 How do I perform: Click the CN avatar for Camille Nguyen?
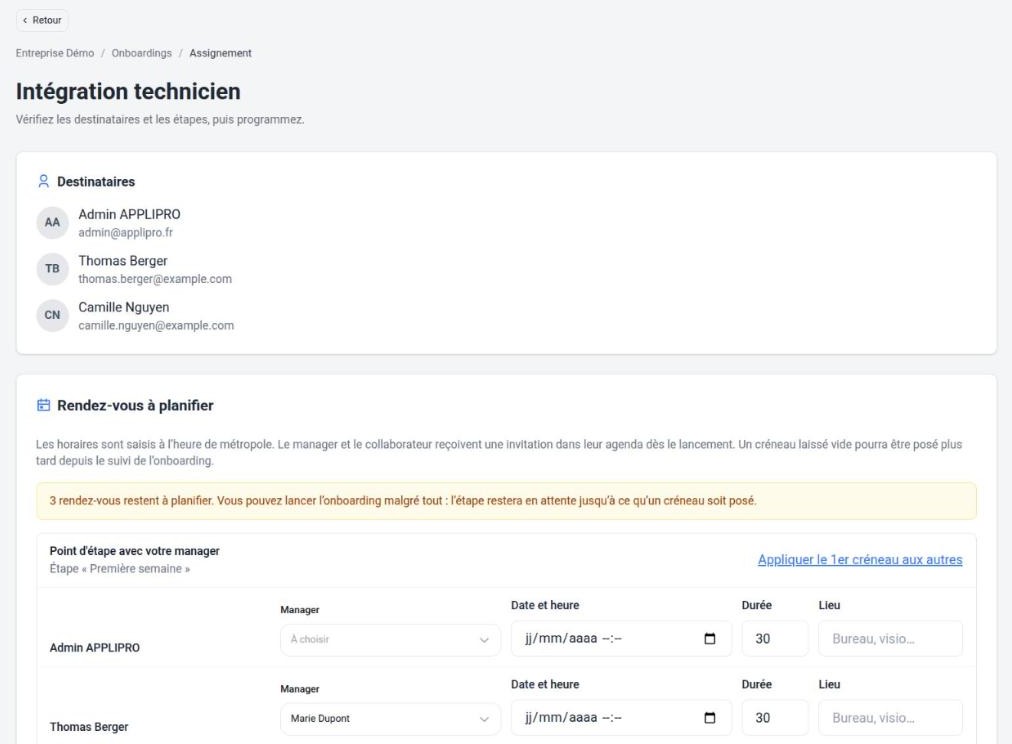[52, 316]
